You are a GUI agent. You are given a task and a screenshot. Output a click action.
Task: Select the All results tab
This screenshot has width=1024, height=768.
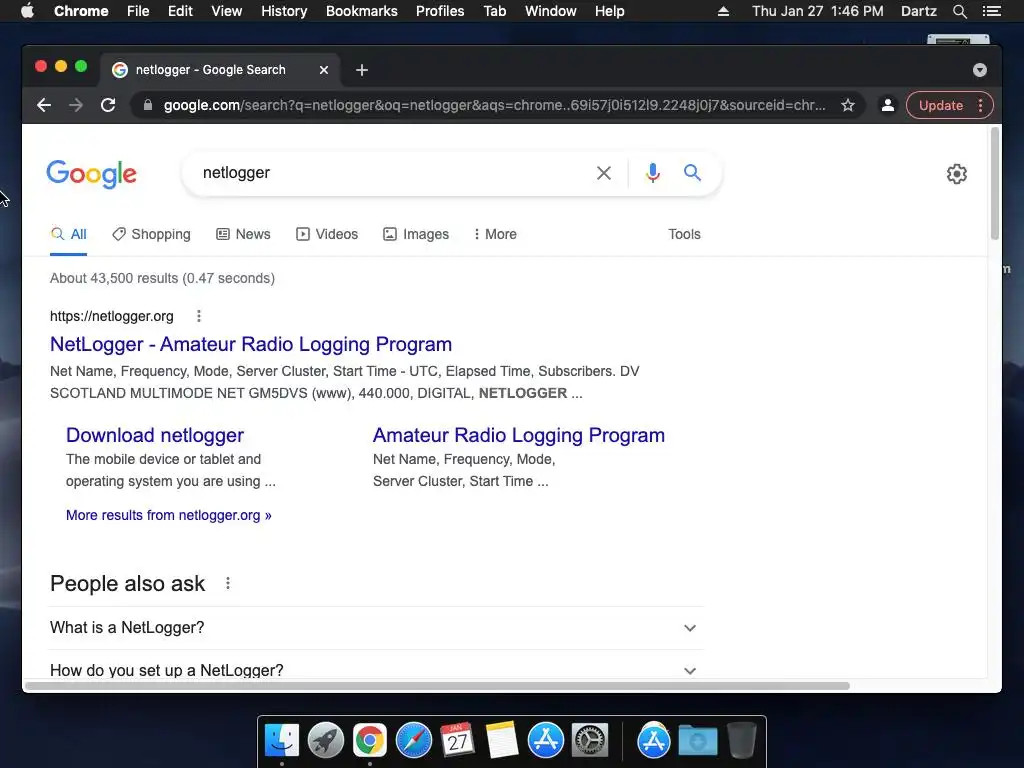click(69, 234)
